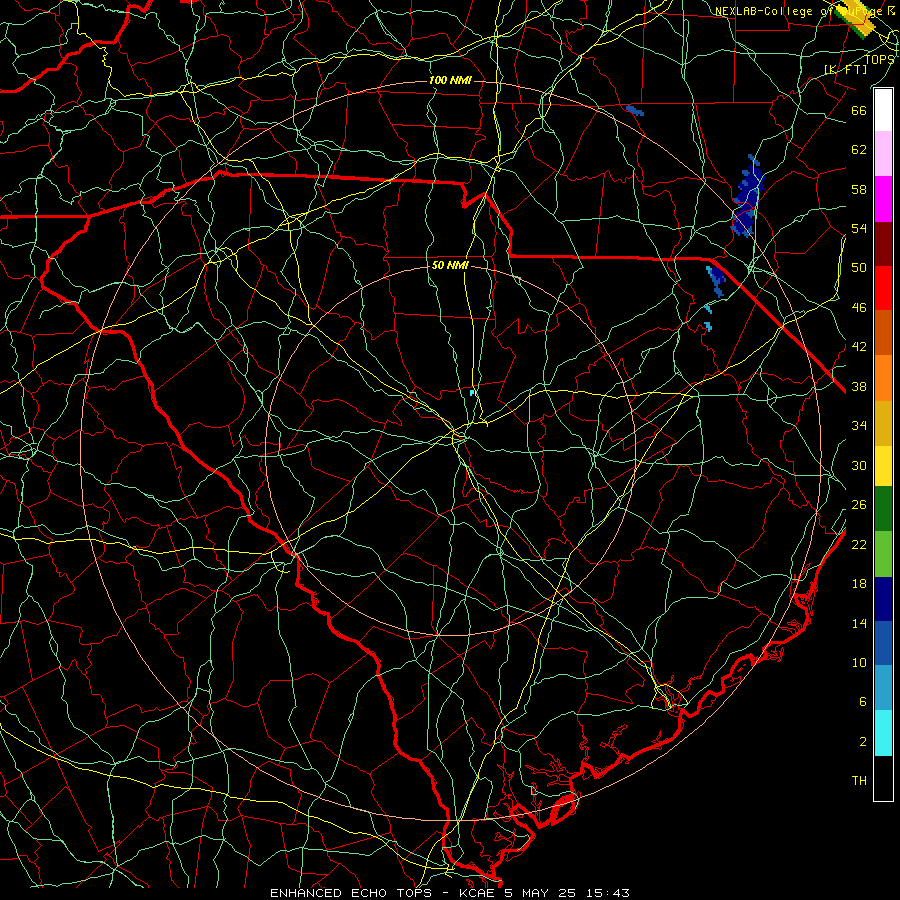
Task: Click the 14 scale label
Action: (859, 623)
